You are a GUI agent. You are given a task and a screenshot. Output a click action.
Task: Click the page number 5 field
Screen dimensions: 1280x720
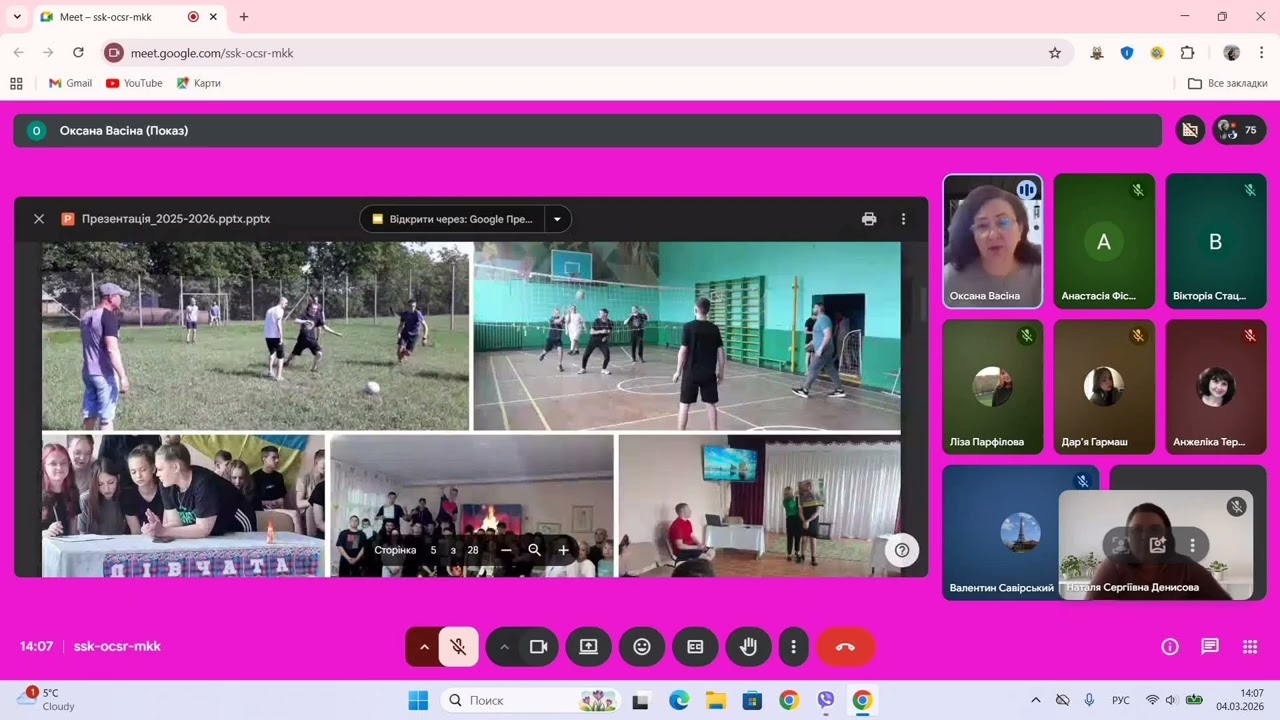point(433,550)
